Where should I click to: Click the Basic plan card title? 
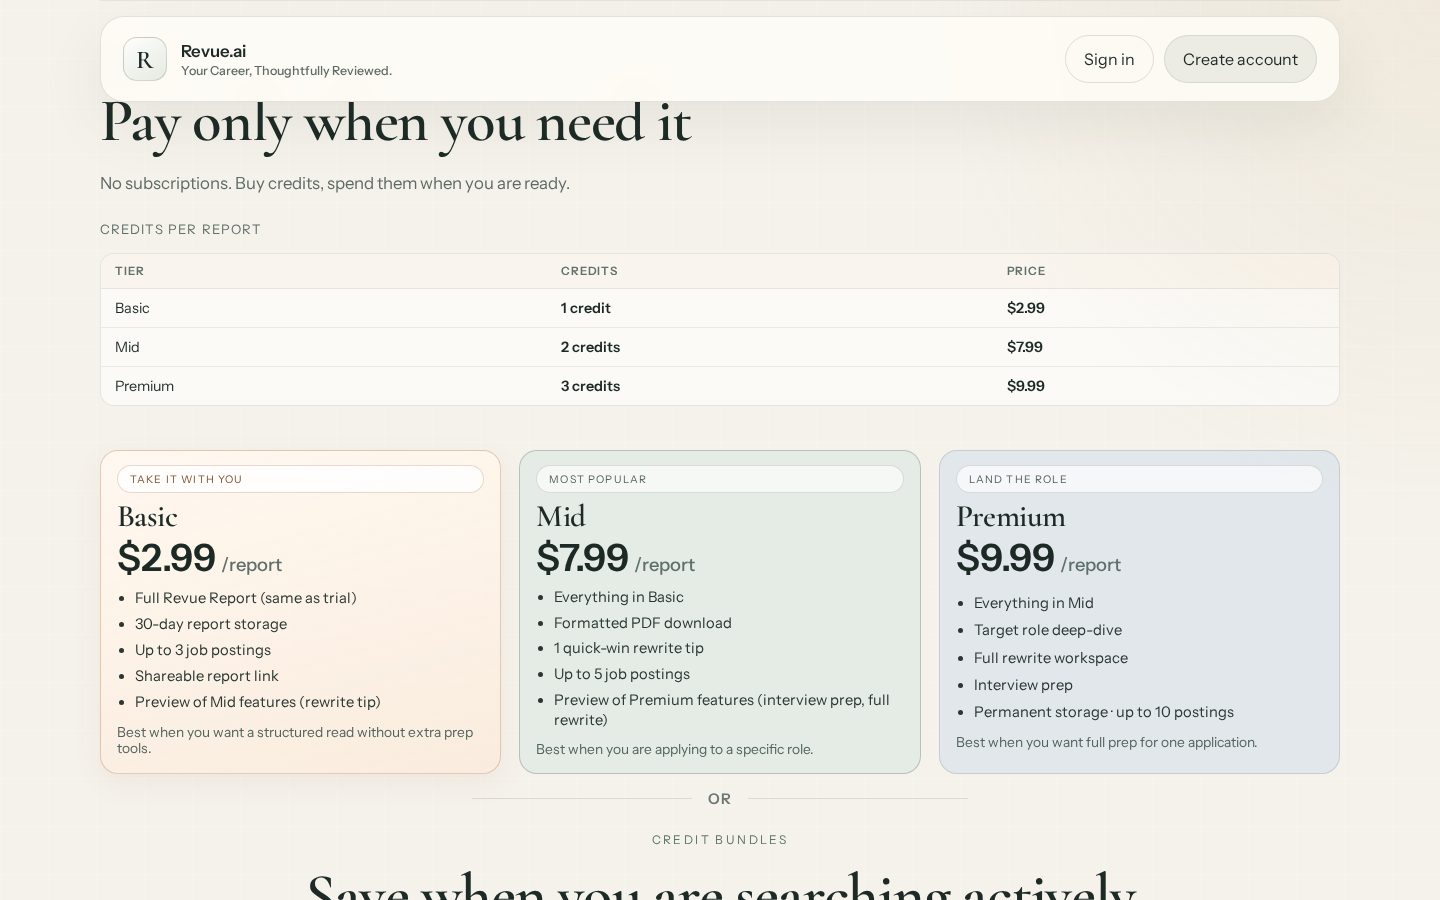(x=147, y=517)
